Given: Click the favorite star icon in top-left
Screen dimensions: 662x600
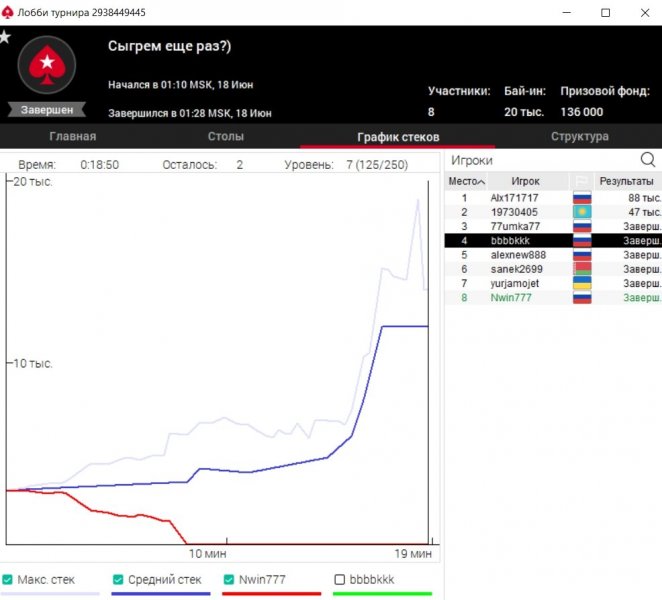Looking at the screenshot, I should [x=5, y=38].
